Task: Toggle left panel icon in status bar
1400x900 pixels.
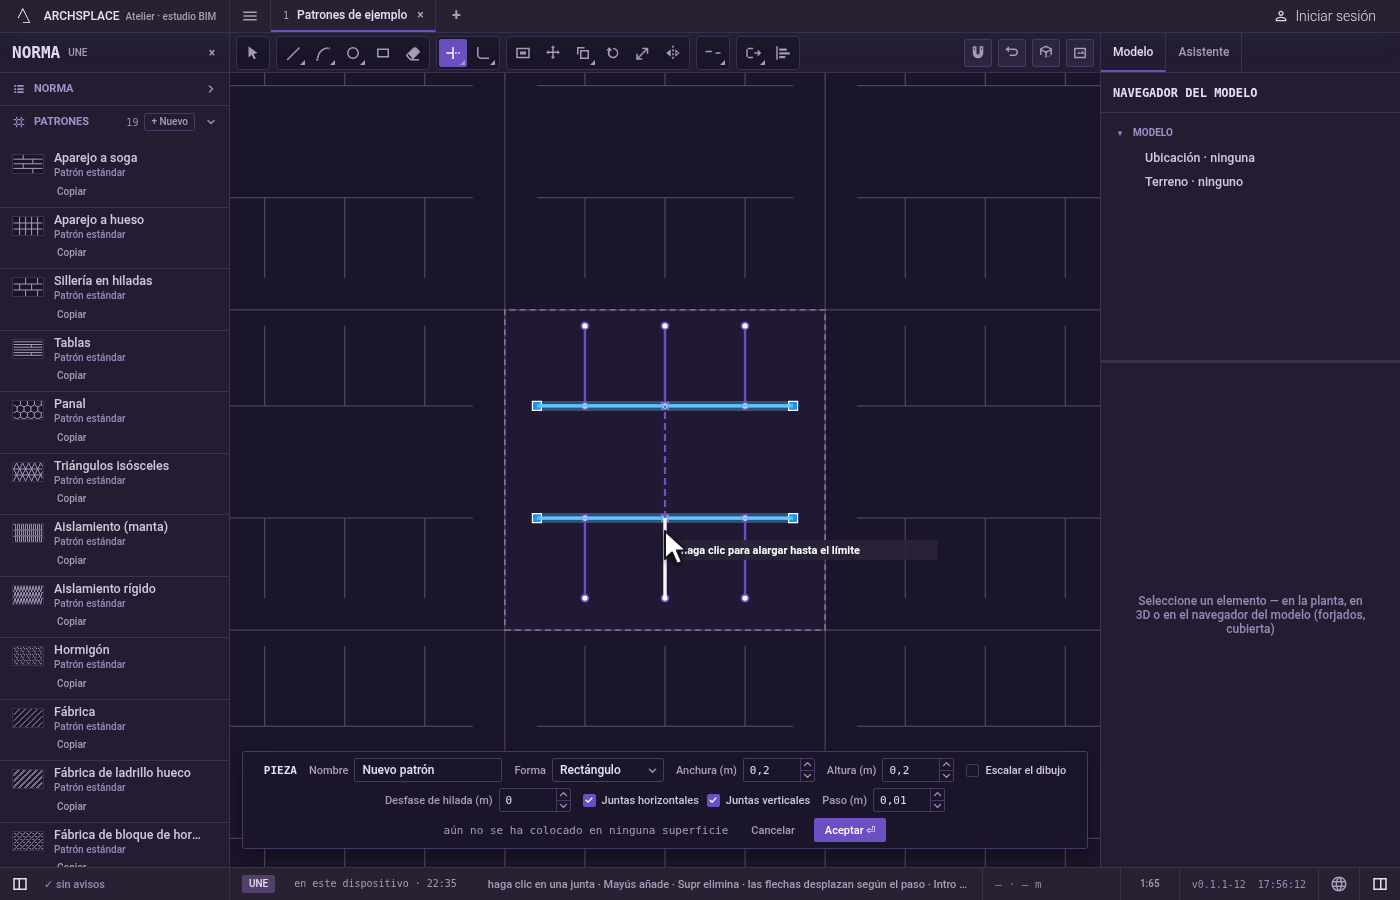Action: click(19, 884)
